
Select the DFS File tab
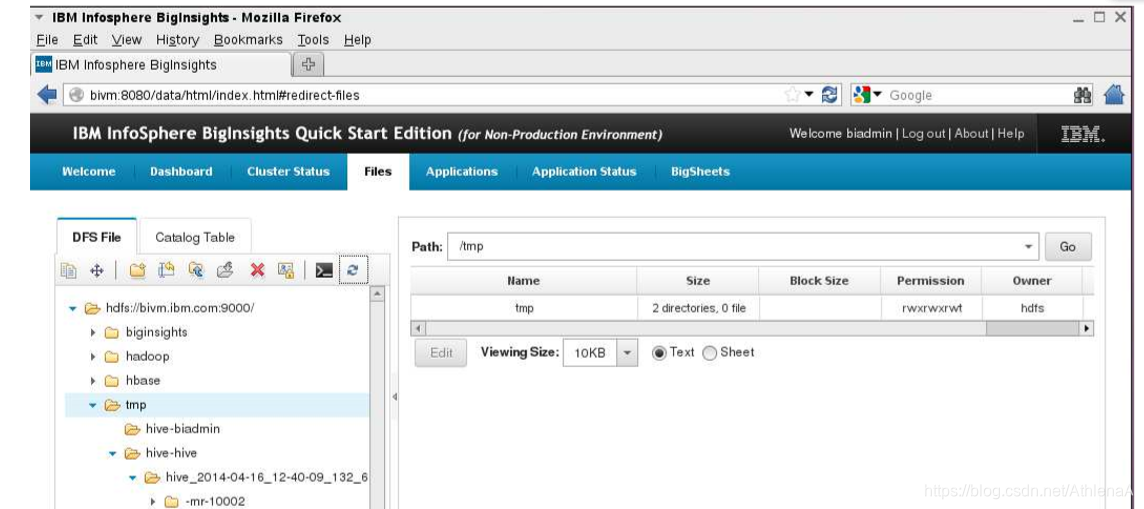tap(96, 237)
